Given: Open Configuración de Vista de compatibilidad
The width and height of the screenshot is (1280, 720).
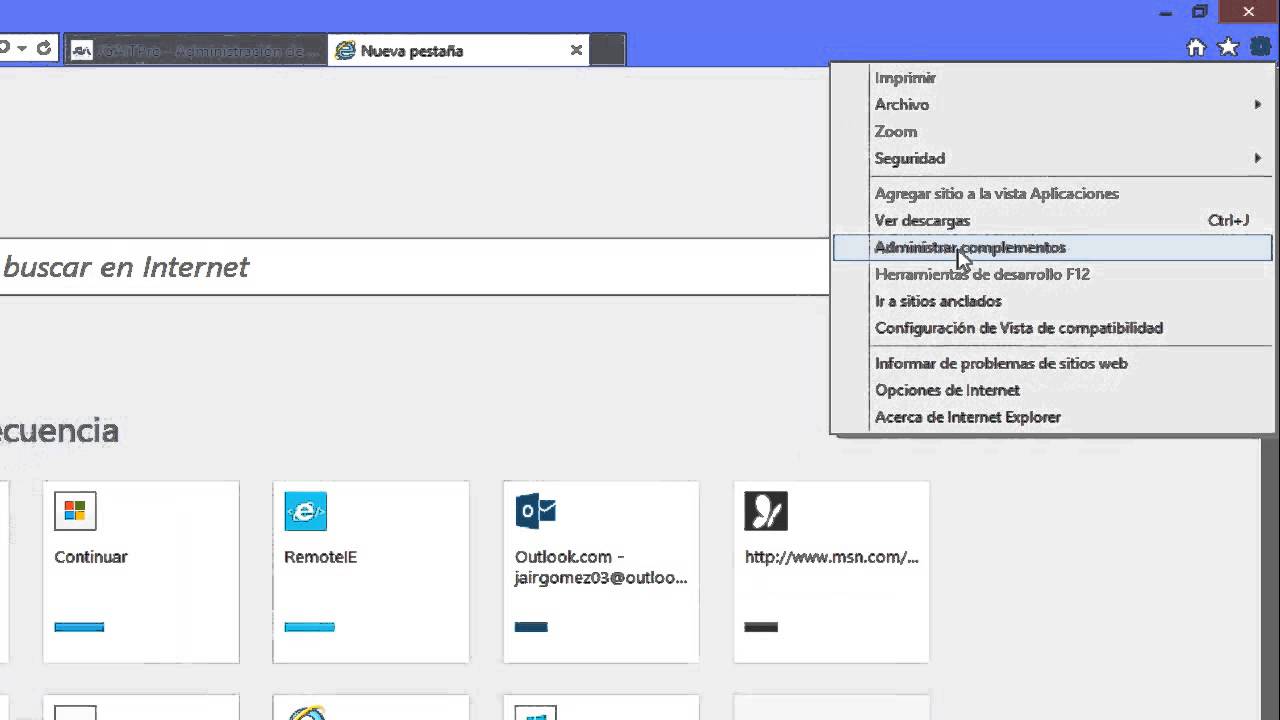Looking at the screenshot, I should (1052, 329).
